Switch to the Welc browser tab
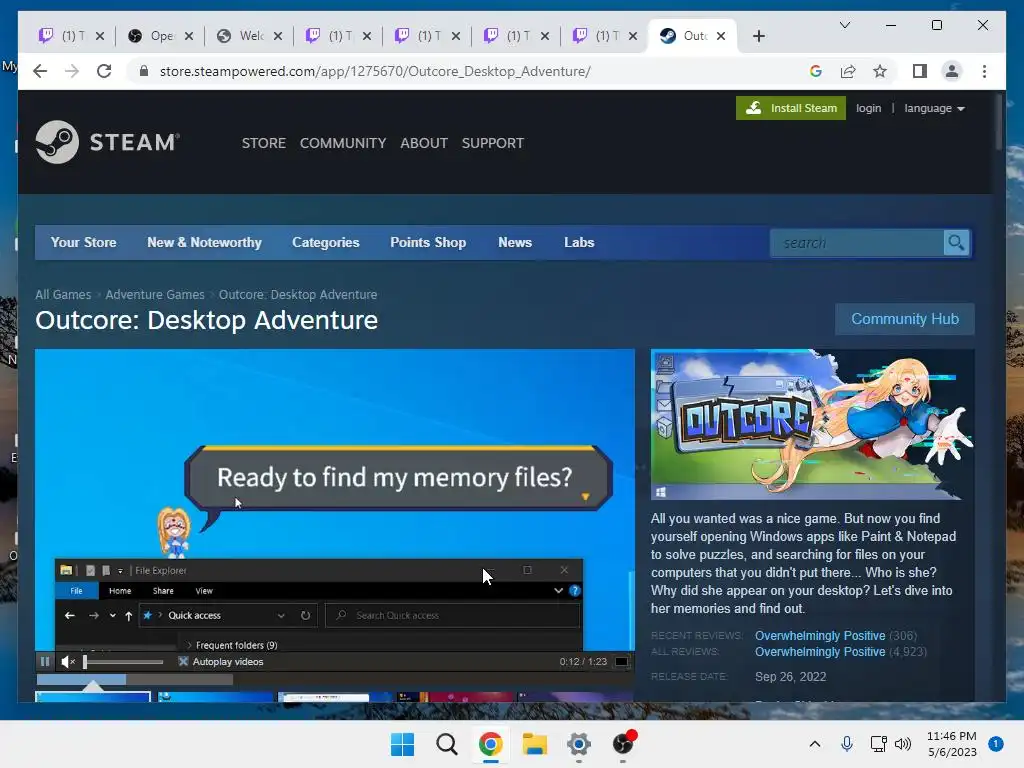 [x=250, y=36]
